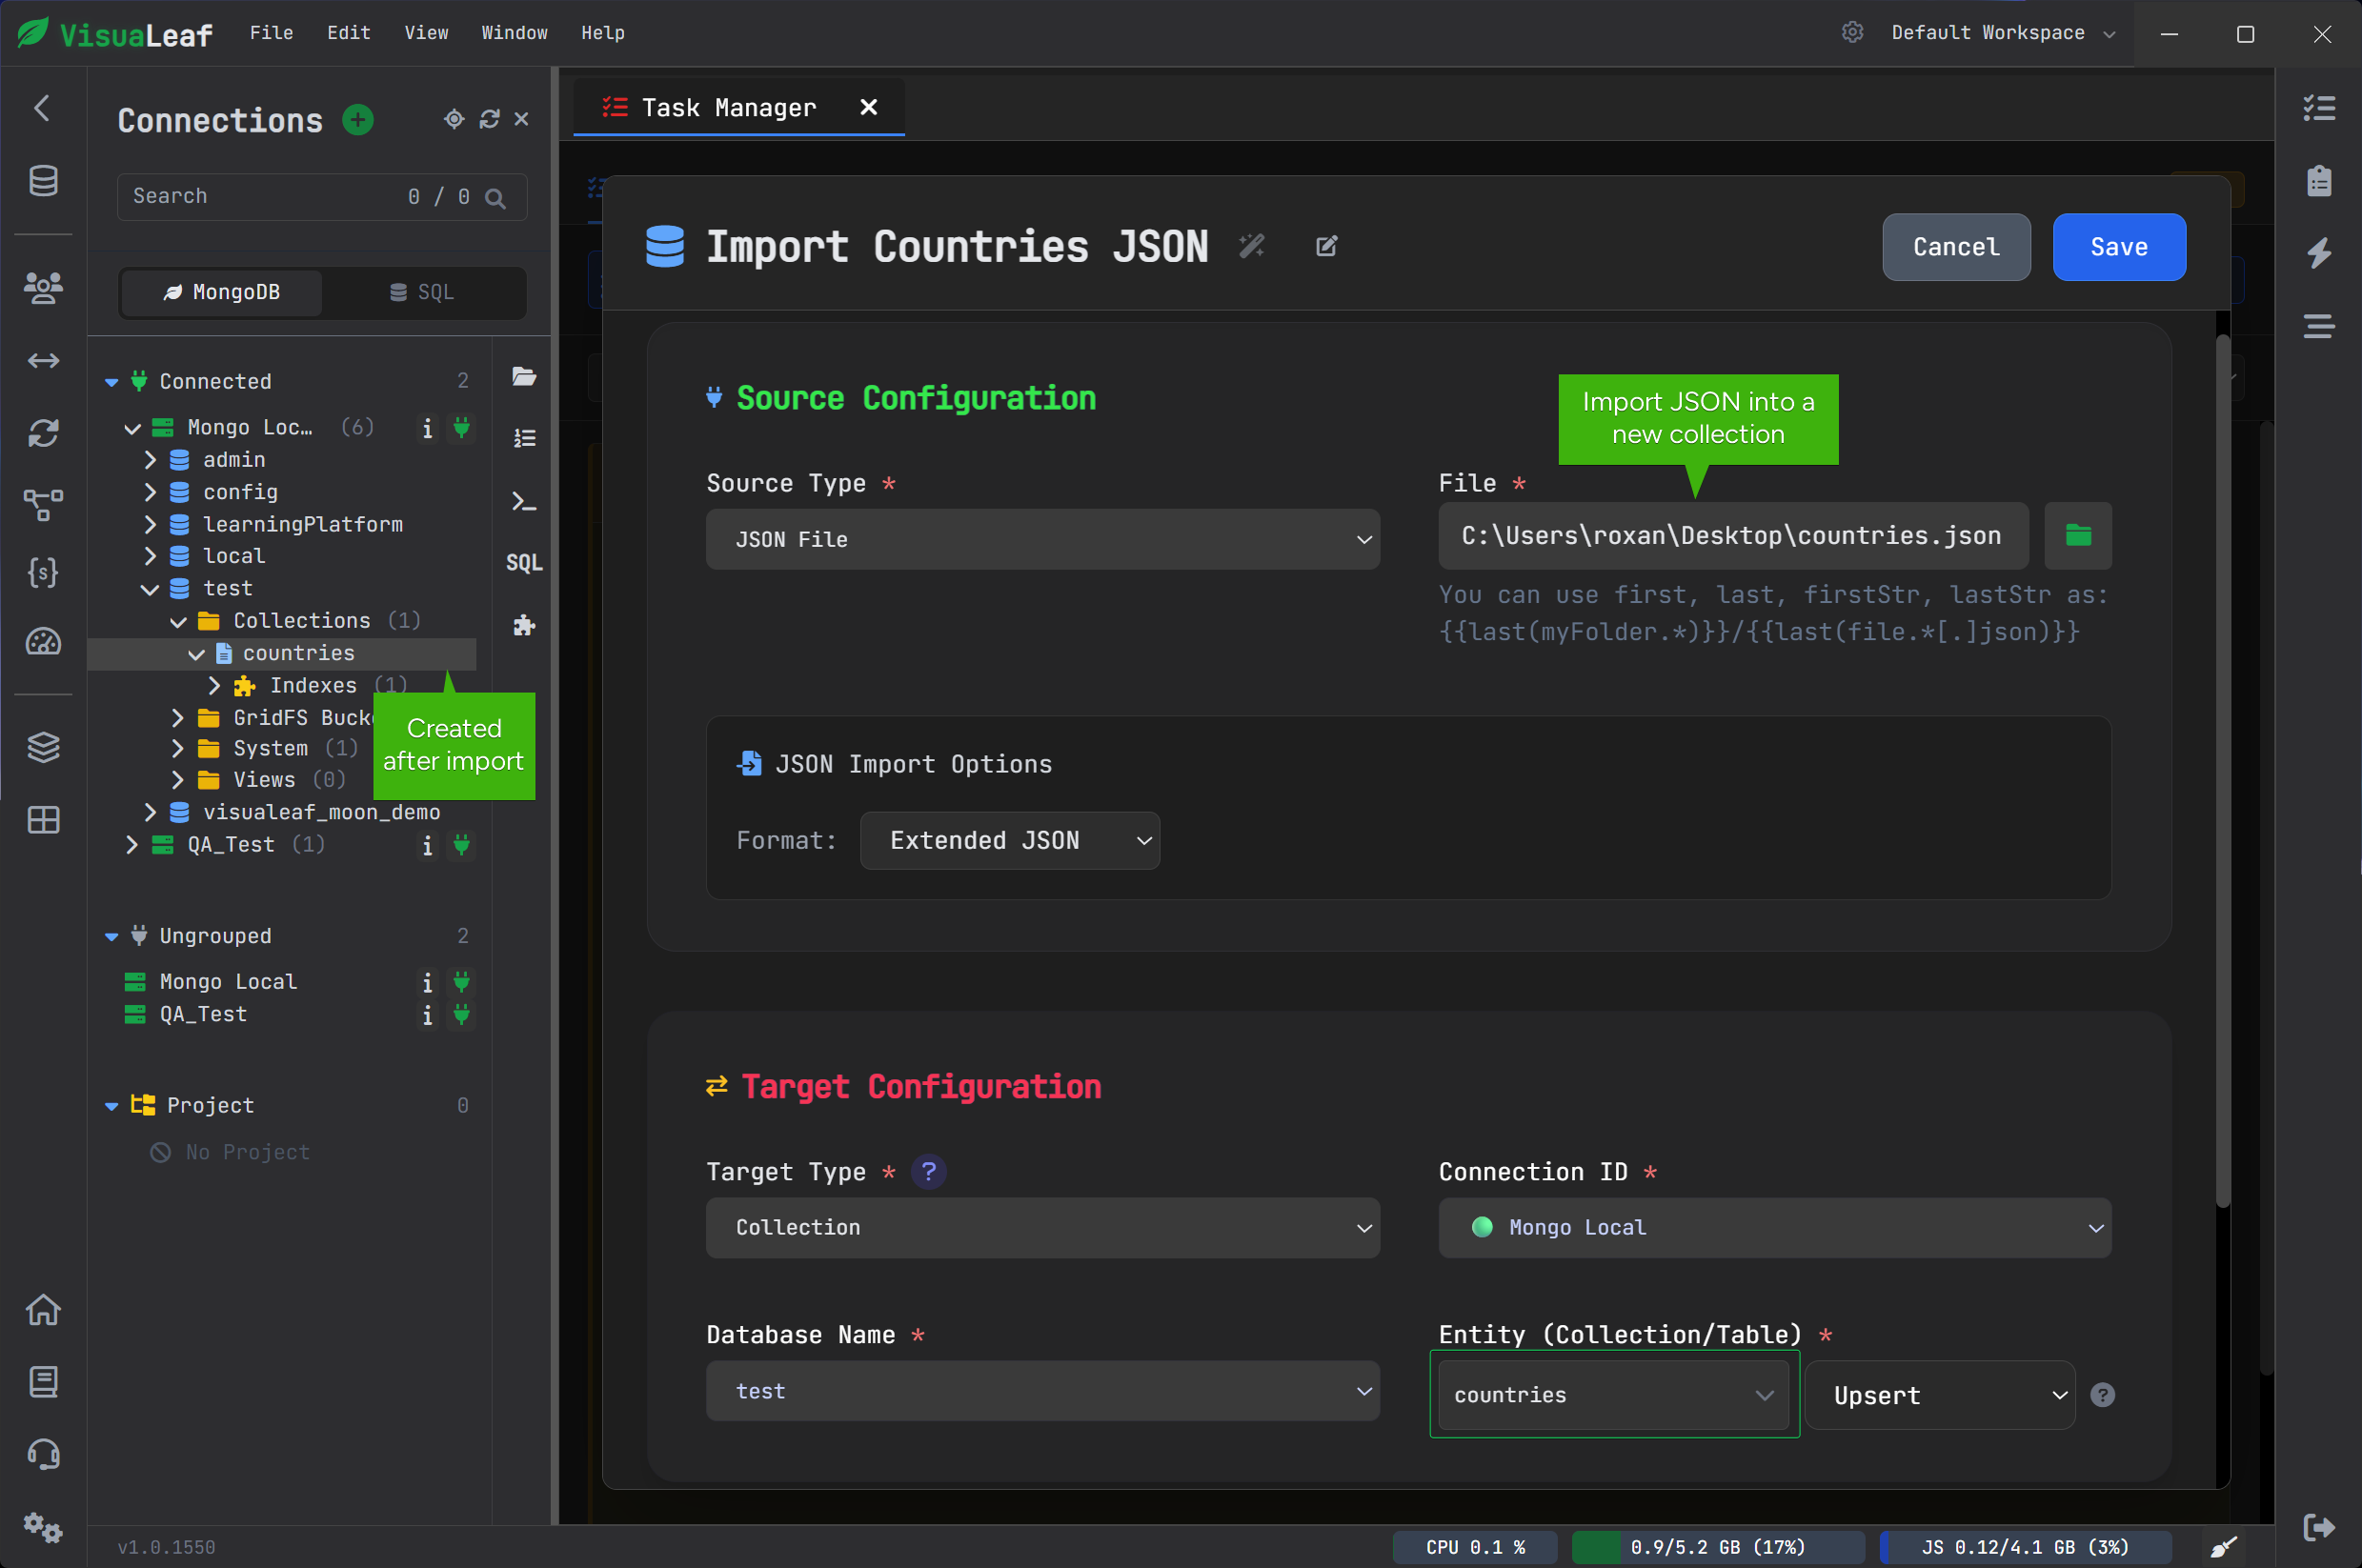
Task: Open the Connection ID Mongo Local dropdown
Action: click(1775, 1227)
